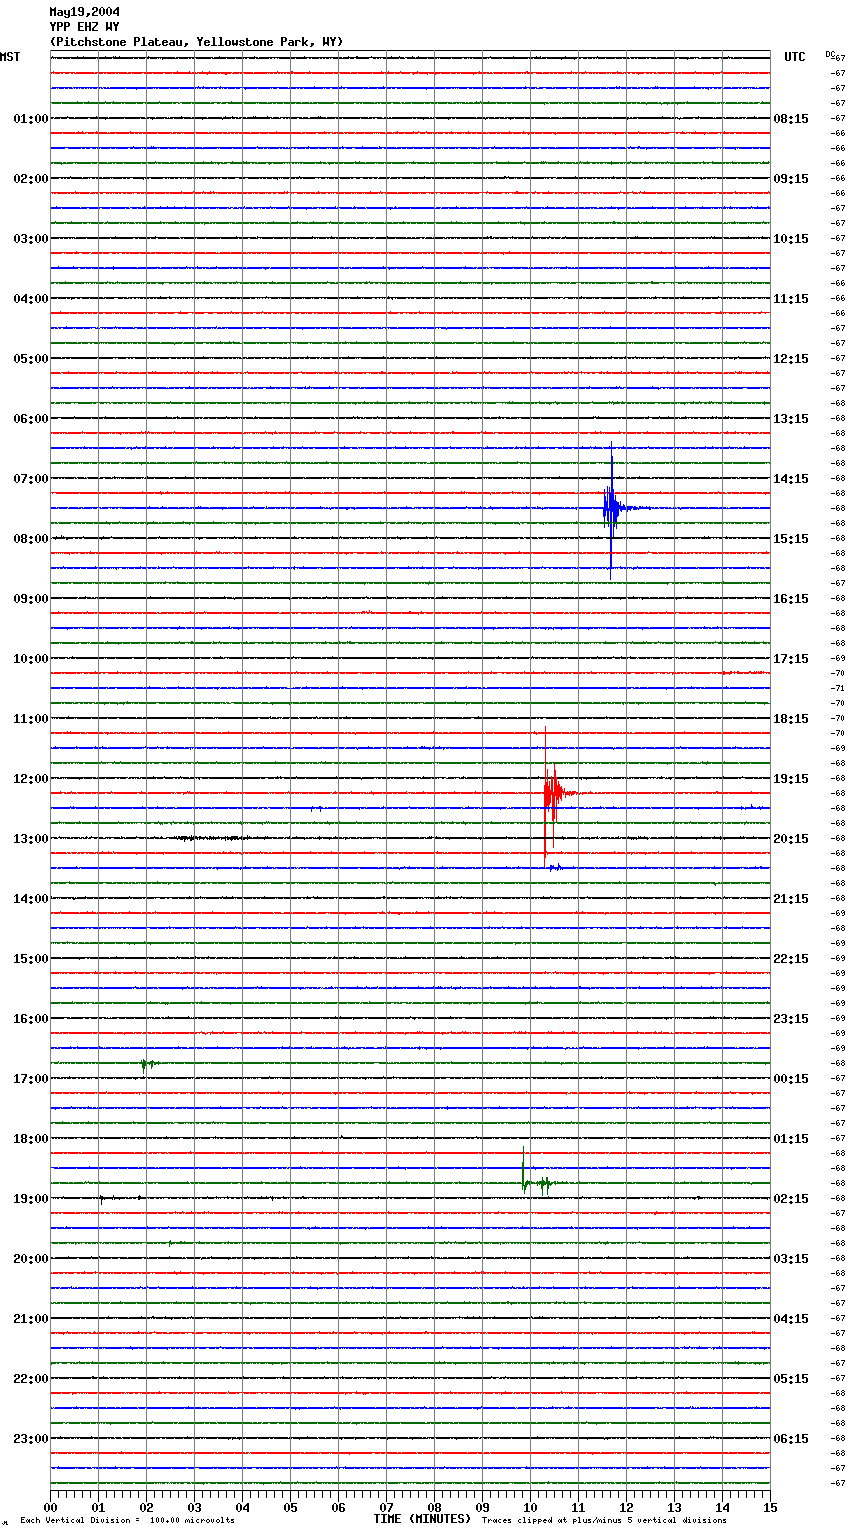850x1534 pixels.
Task: Select the 06:15 UTC time label
Action: coord(791,1439)
